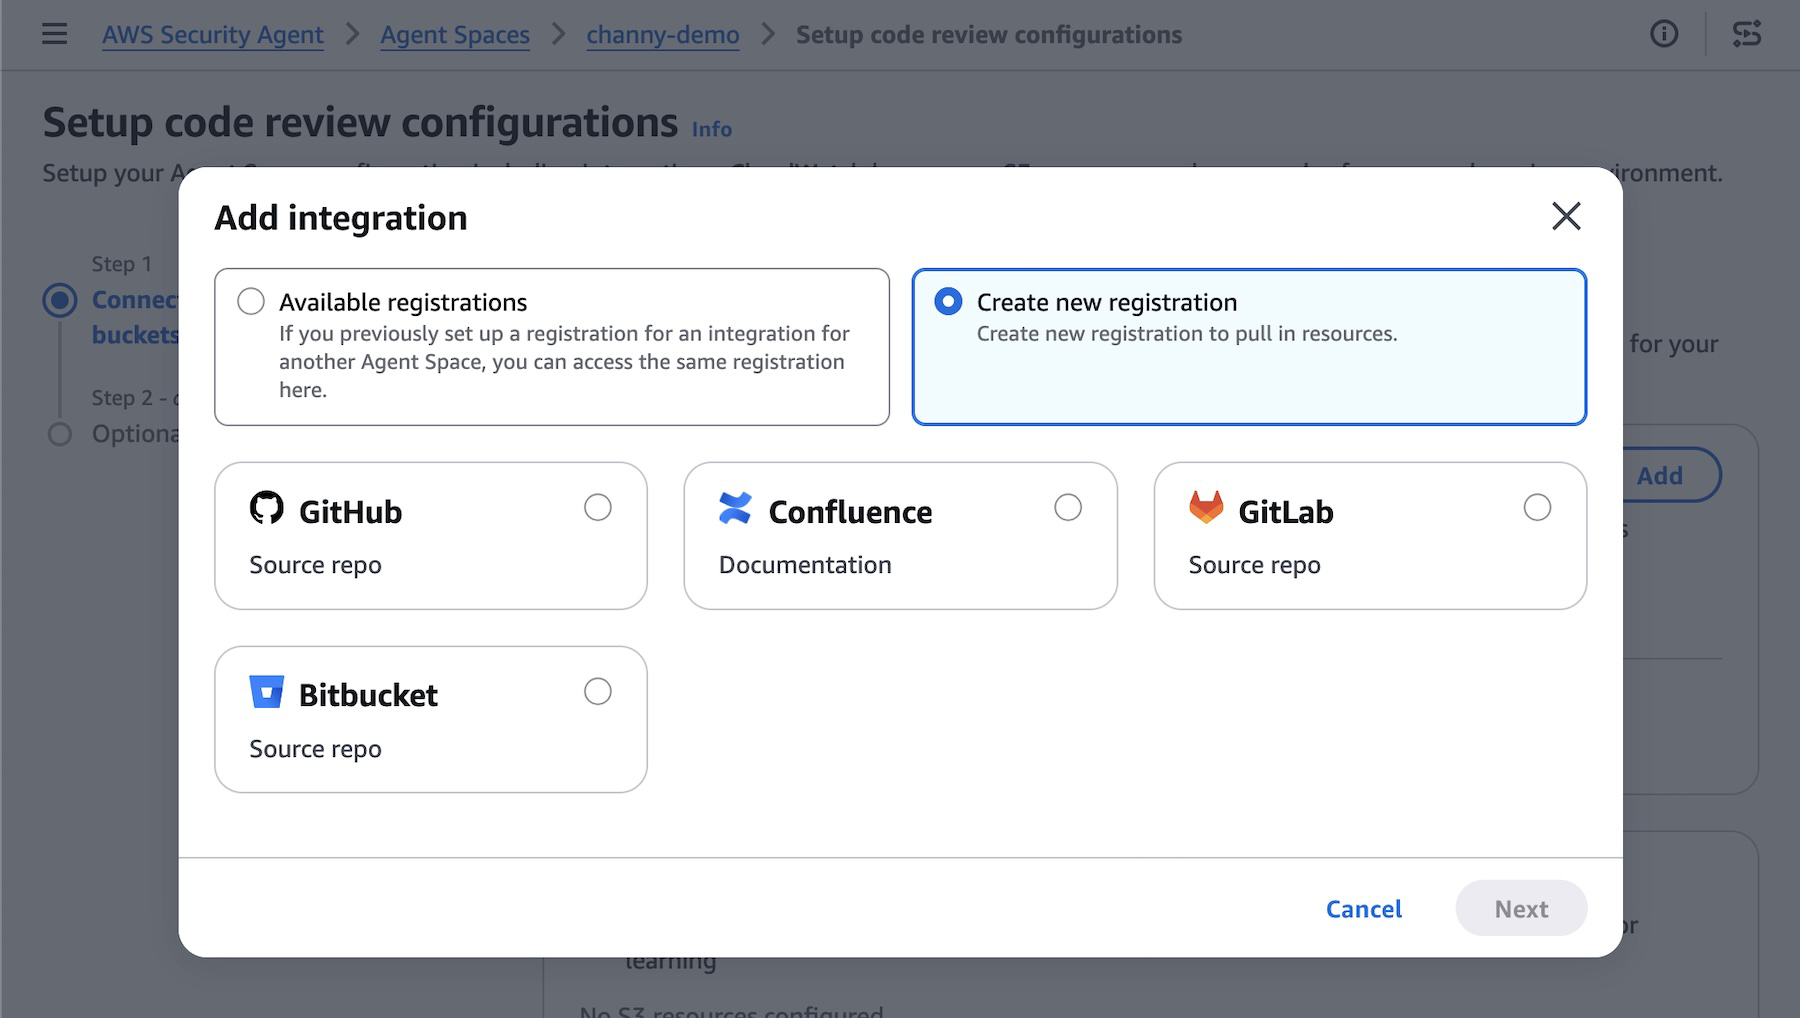Image resolution: width=1800 pixels, height=1018 pixels.
Task: Click the GitHub logo icon
Action: pos(266,508)
